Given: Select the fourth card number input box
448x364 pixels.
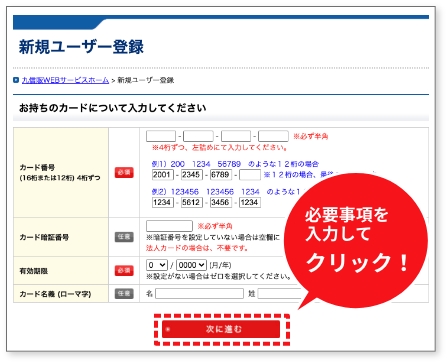Looking at the screenshot, I should tap(273, 136).
